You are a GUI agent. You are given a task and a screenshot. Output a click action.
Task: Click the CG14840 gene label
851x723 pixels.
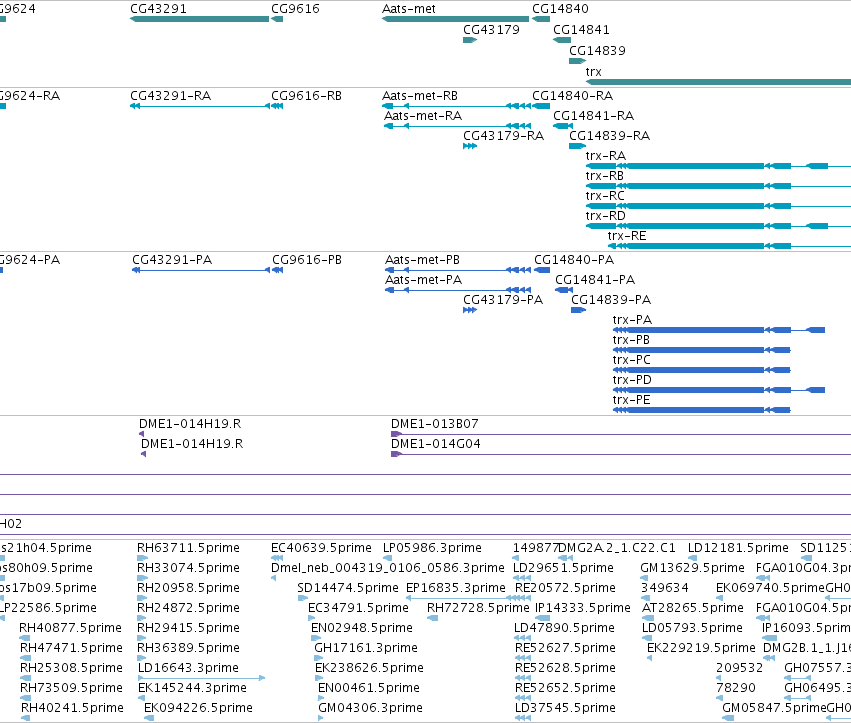coord(560,9)
